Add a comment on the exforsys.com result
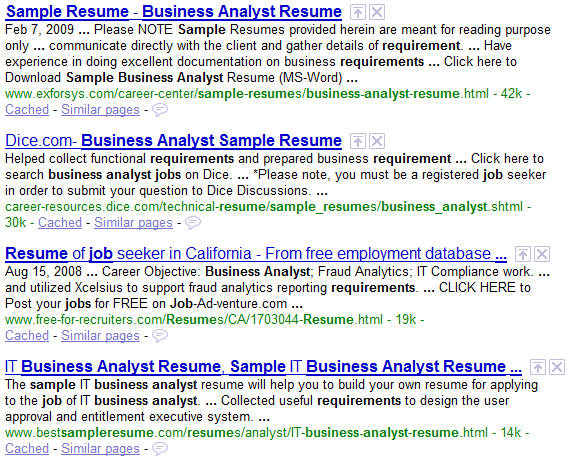The height and width of the screenshot is (463, 572). (160, 109)
